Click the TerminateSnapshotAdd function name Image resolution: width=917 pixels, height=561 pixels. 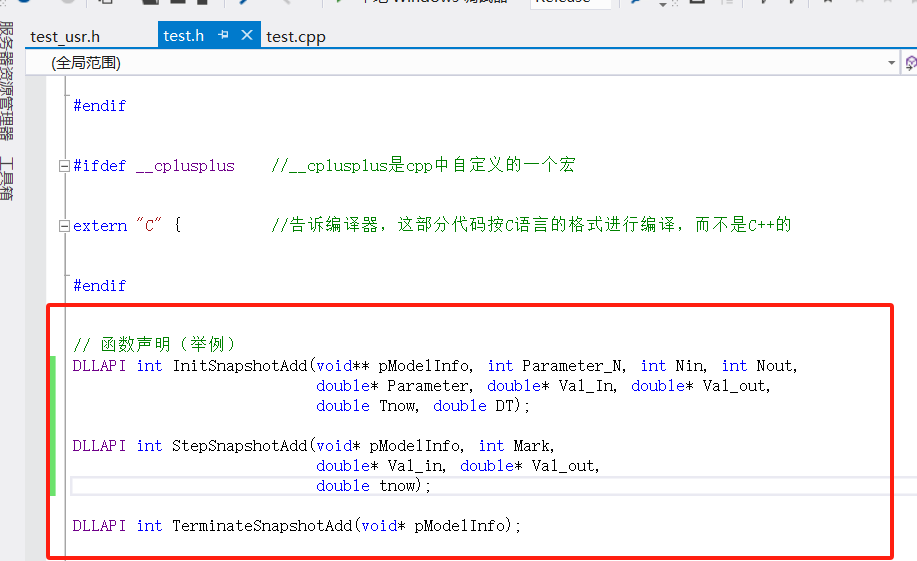coord(262,526)
